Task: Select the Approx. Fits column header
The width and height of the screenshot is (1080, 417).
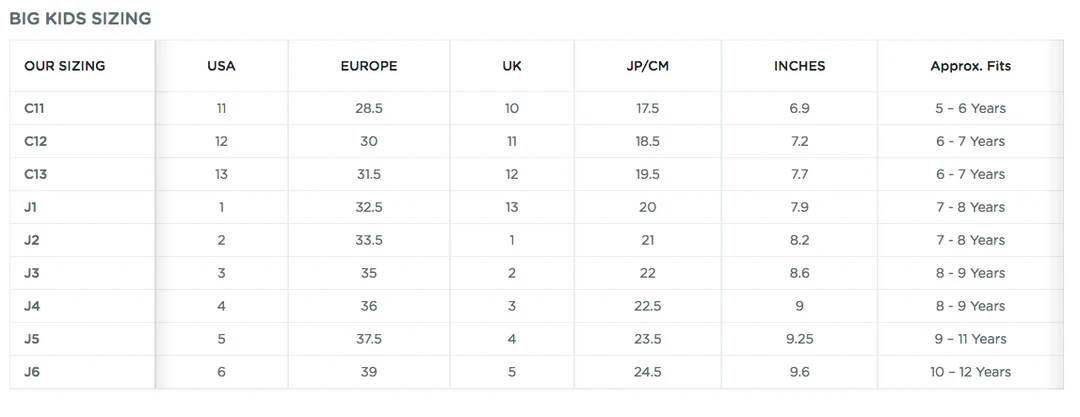Action: coord(970,66)
